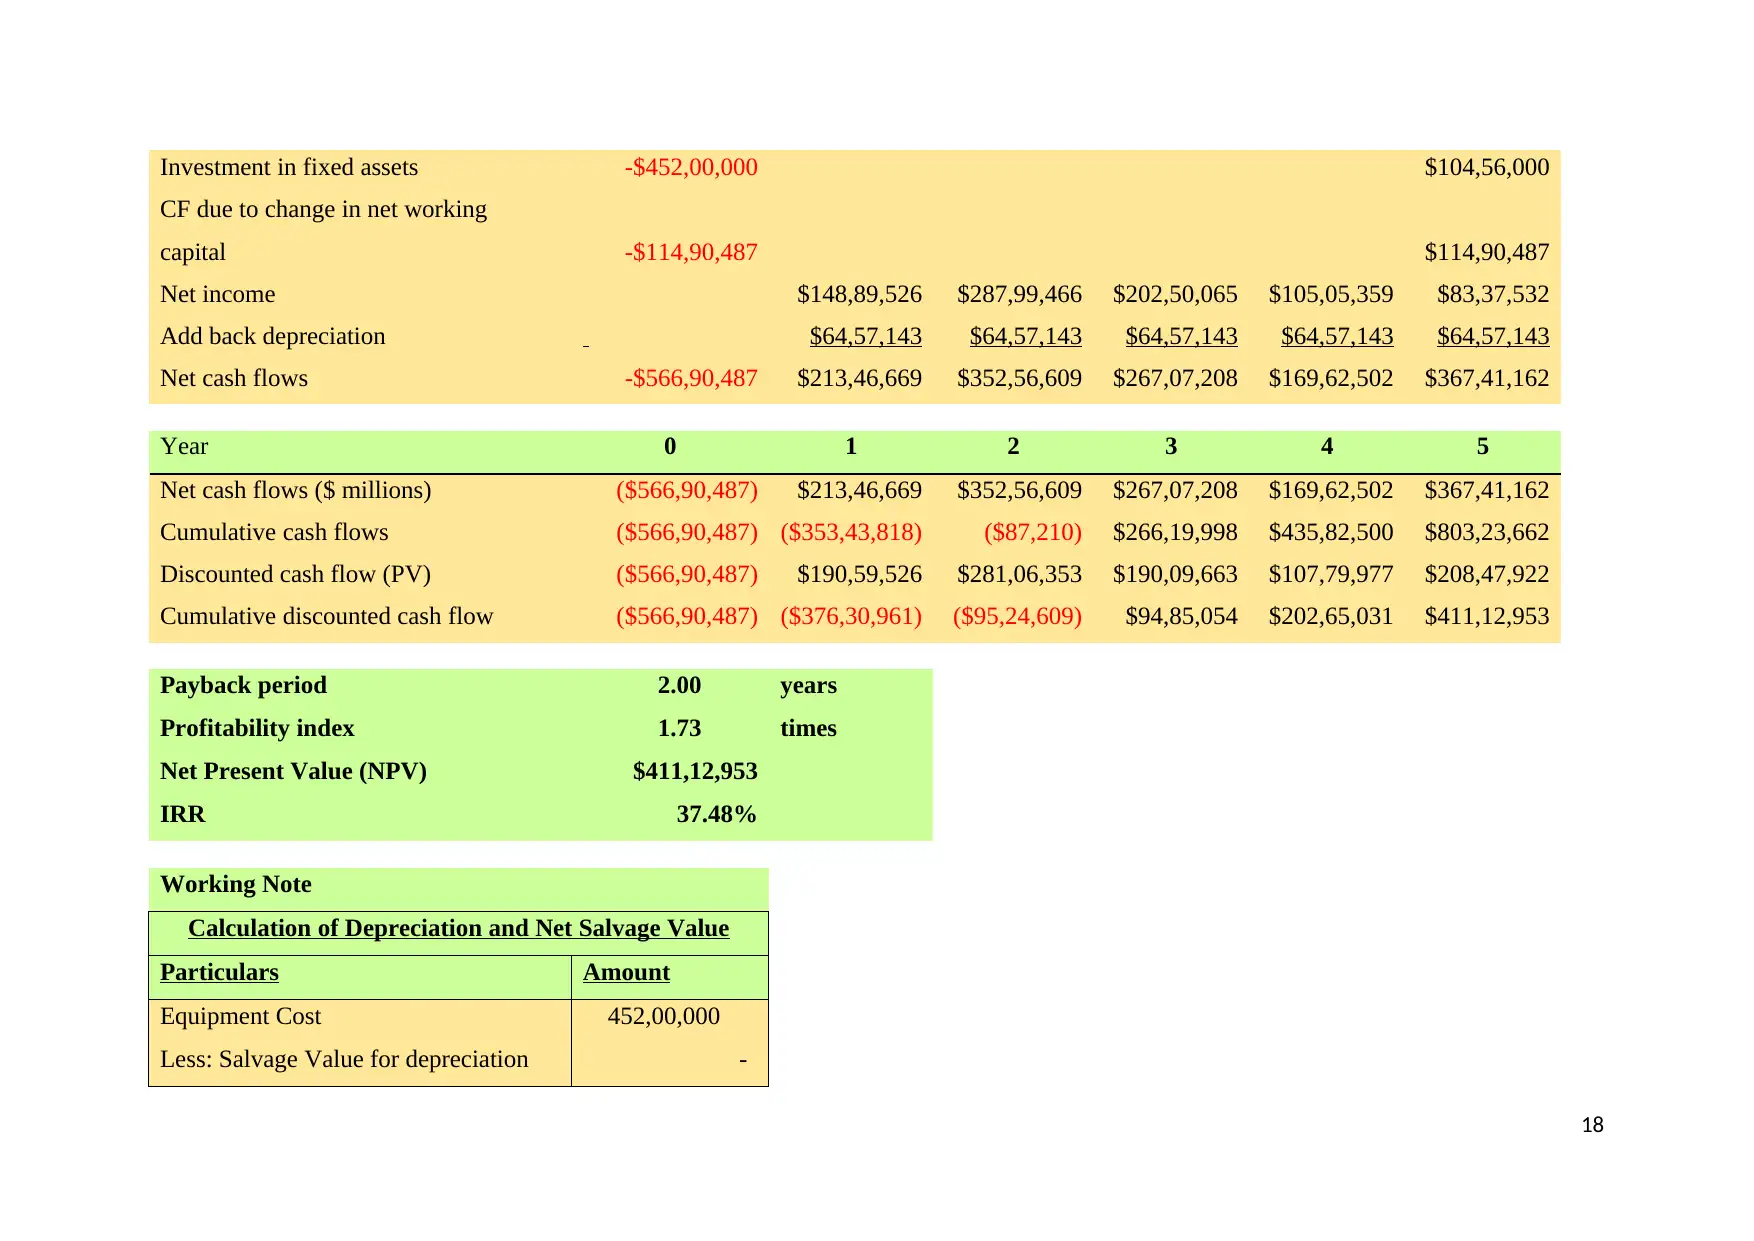Select the bold NPV value $411,12,953
Image resolution: width=1754 pixels, height=1241 pixels.
tap(695, 771)
